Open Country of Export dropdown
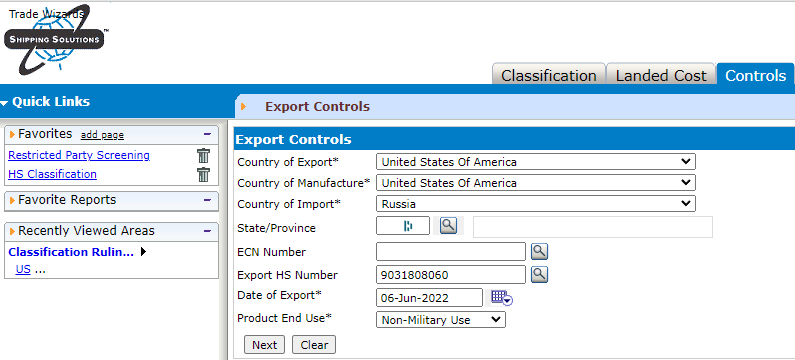This screenshot has height=360, width=795. point(536,162)
